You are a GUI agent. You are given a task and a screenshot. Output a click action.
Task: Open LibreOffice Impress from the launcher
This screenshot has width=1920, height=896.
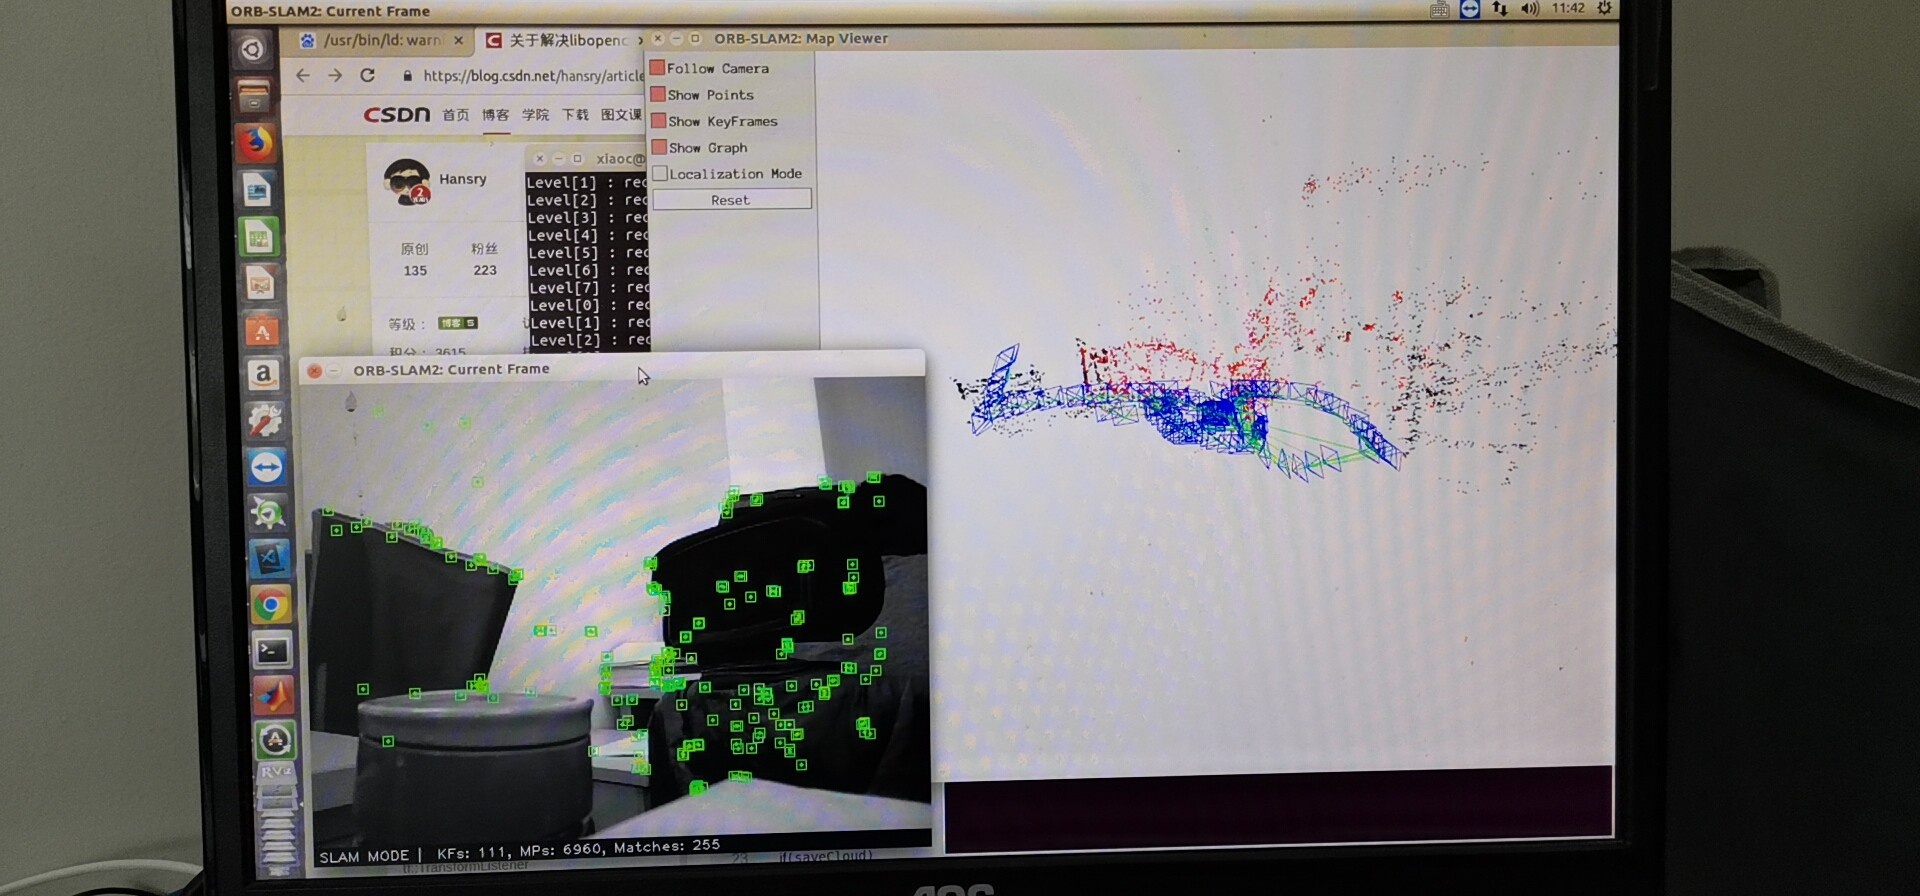[x=260, y=284]
